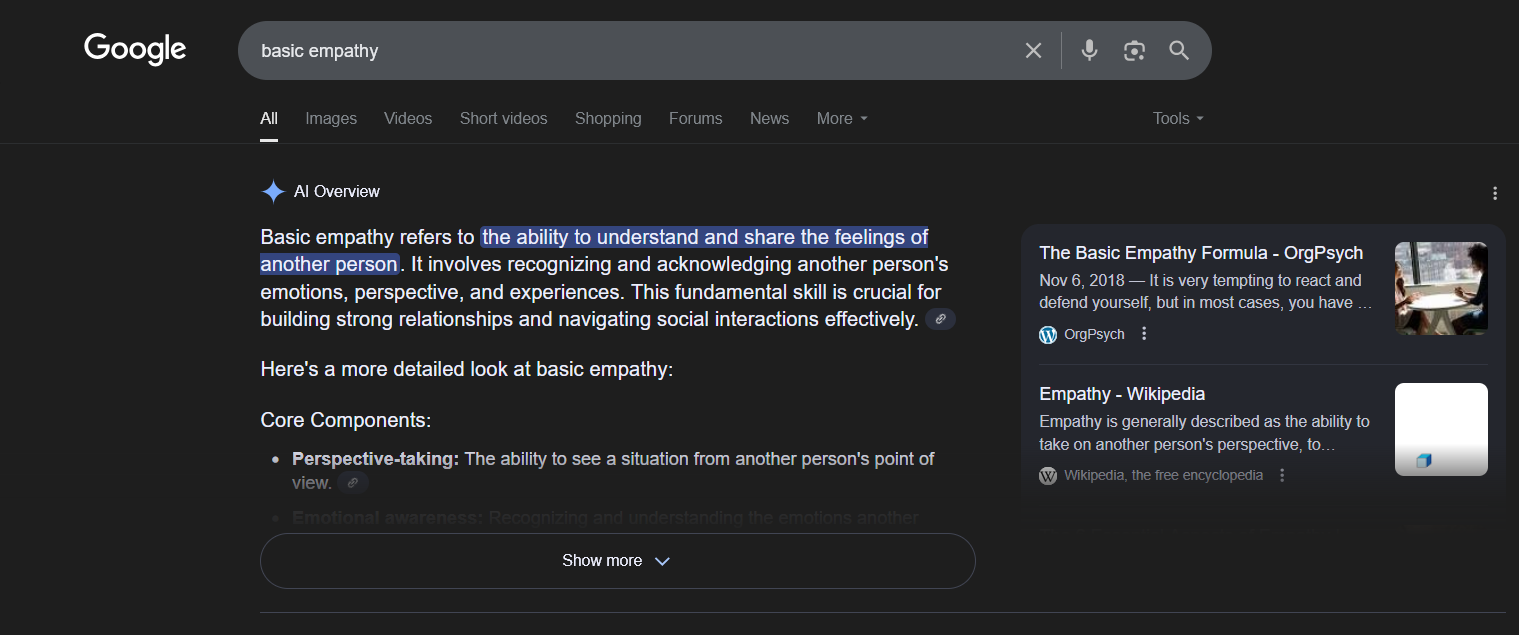Image resolution: width=1519 pixels, height=635 pixels.
Task: Click the bold 'Perspective-taking:' label
Action: pos(376,459)
